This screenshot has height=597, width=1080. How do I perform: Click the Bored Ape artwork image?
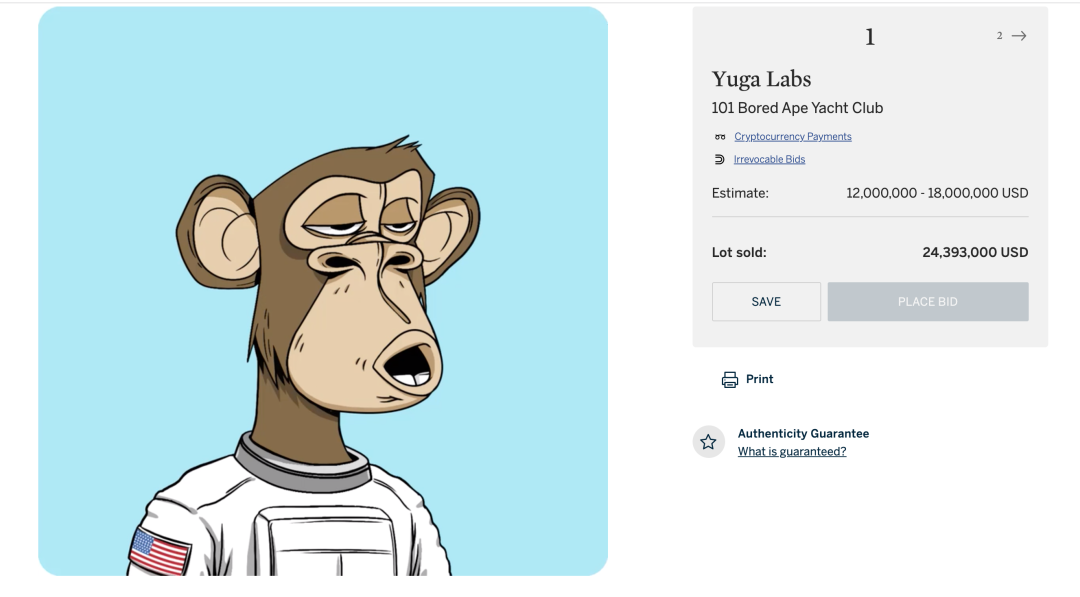[x=323, y=291]
